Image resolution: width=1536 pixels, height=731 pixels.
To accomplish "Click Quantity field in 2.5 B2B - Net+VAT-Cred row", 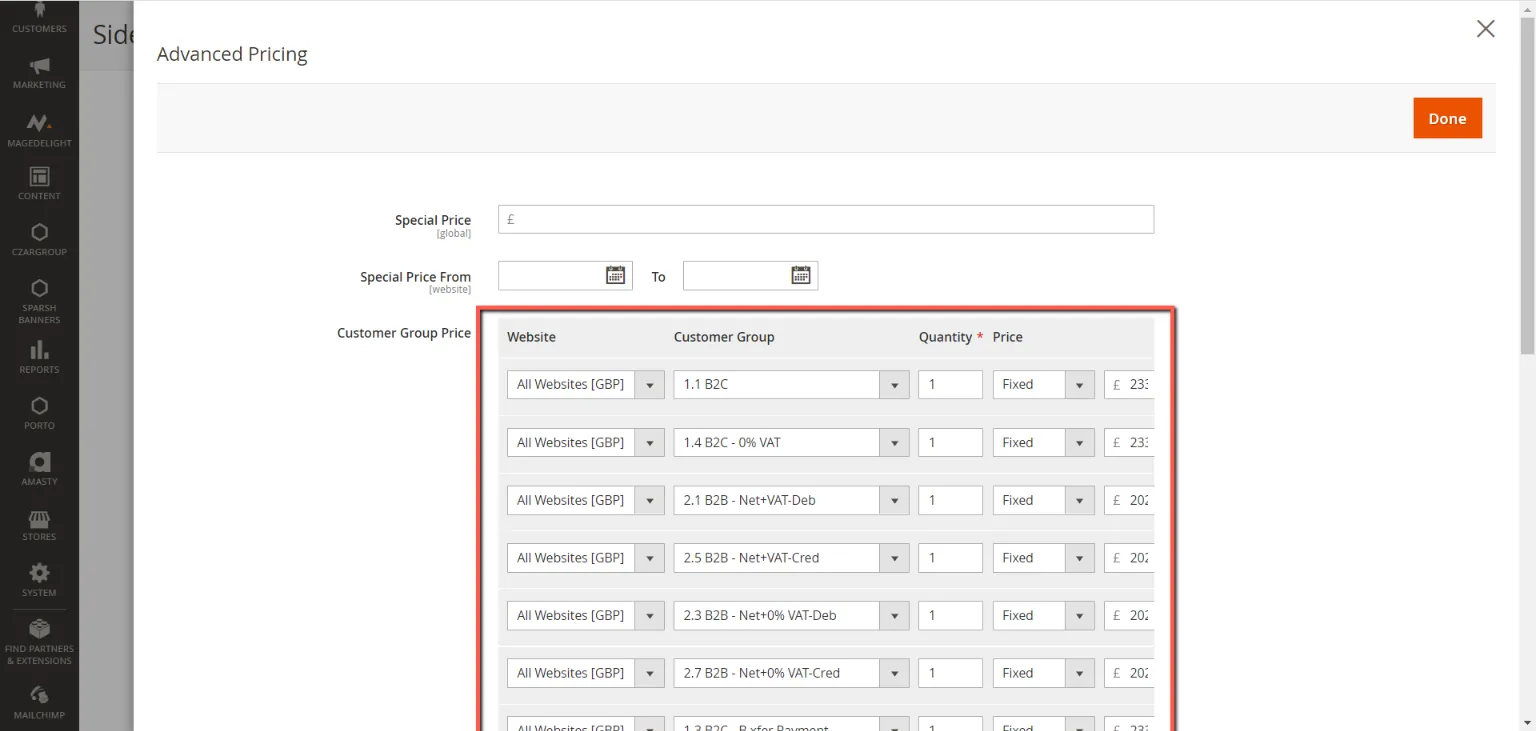I will coord(950,558).
